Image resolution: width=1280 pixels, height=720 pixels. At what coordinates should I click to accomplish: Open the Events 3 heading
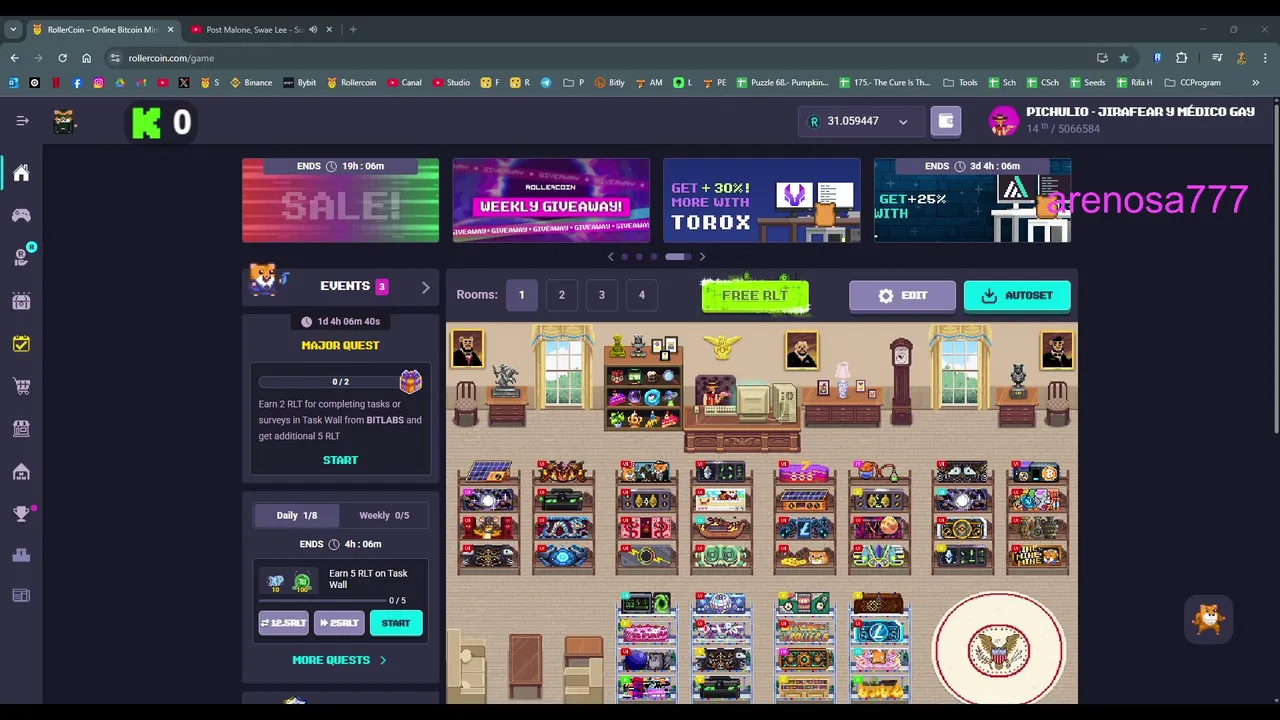(353, 286)
